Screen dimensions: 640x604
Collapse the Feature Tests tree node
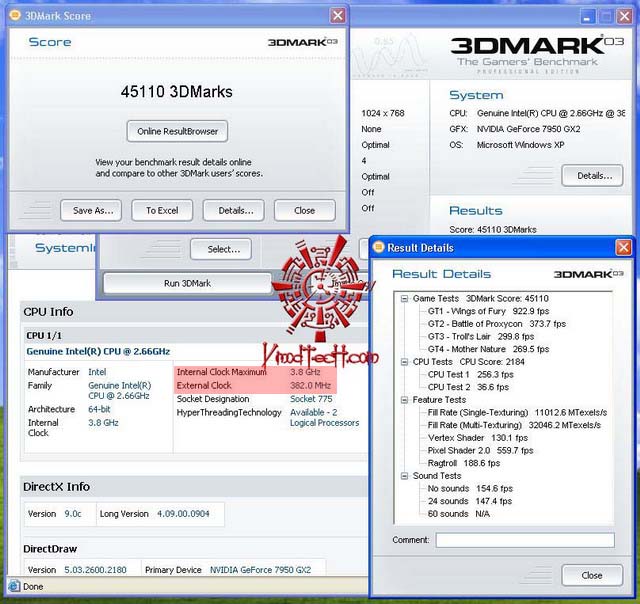pyautogui.click(x=404, y=400)
